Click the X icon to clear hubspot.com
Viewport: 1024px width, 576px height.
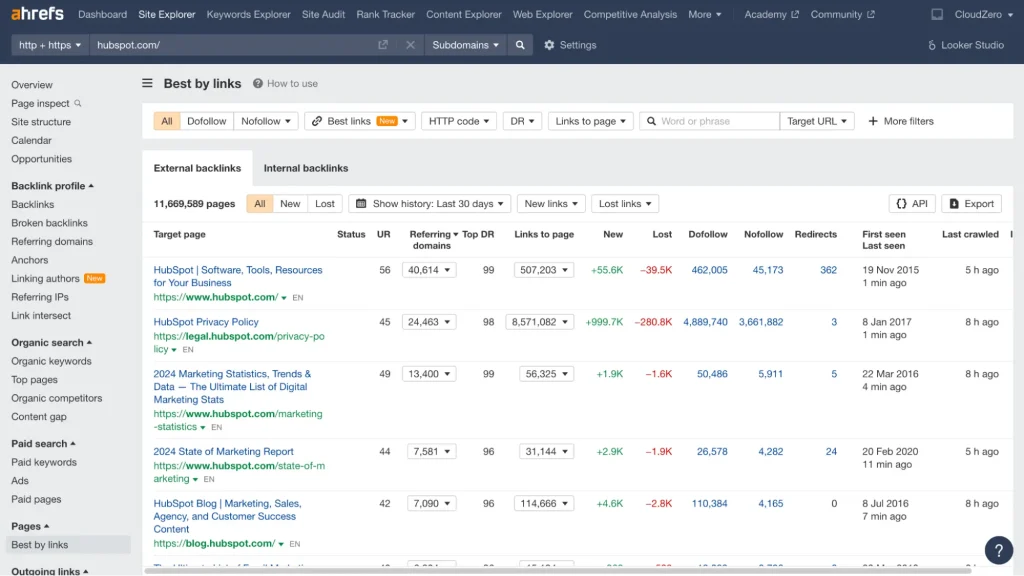point(410,45)
